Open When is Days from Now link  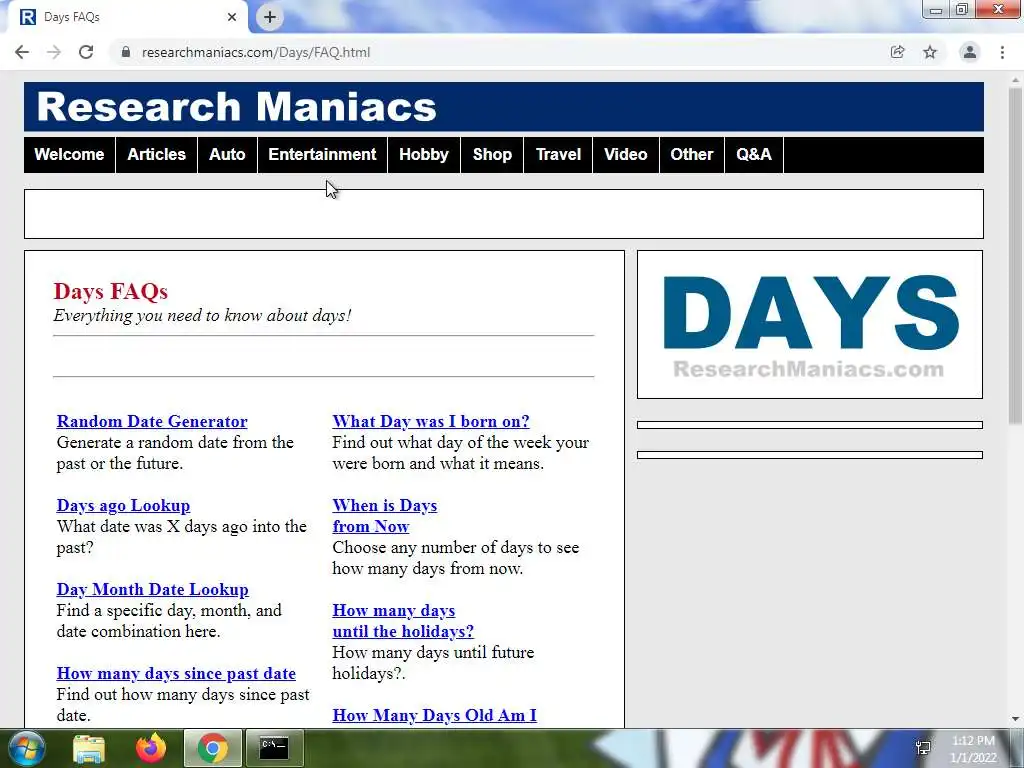tap(385, 516)
